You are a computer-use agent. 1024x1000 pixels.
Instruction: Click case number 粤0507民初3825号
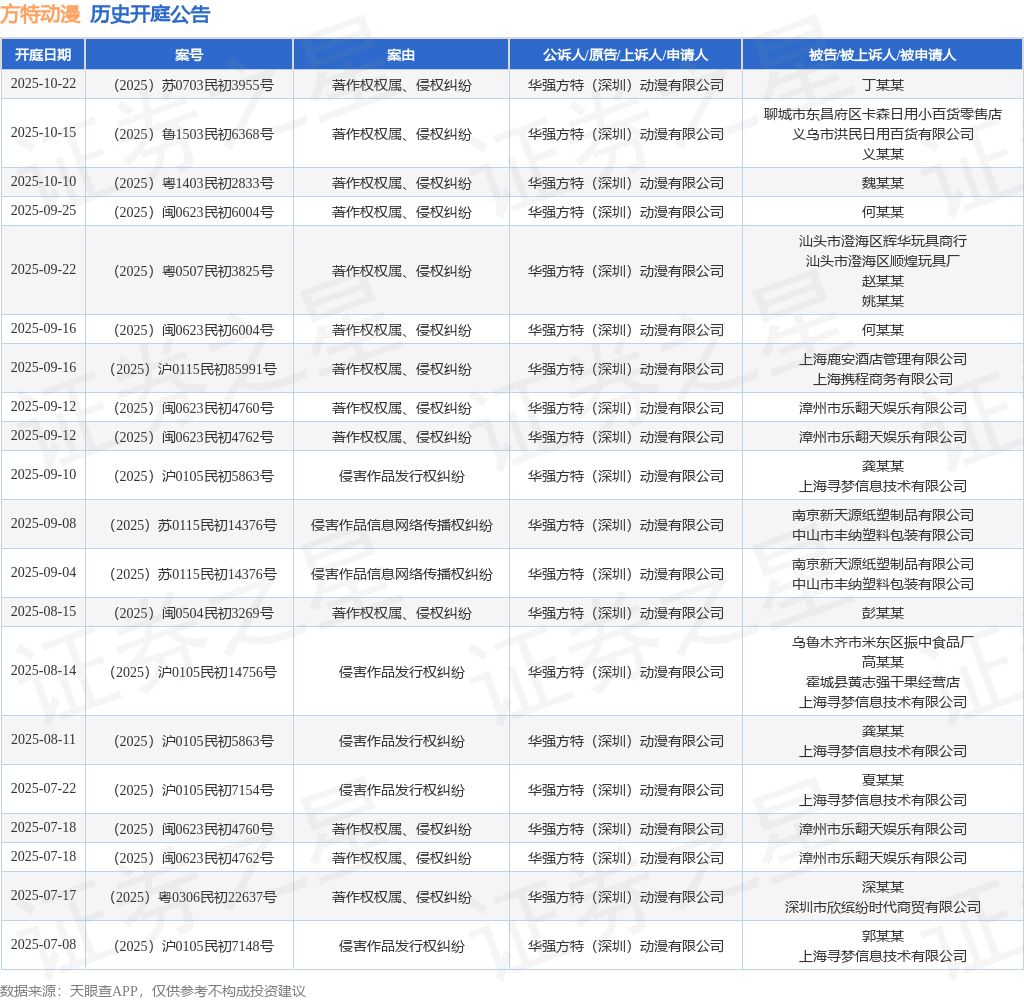click(x=193, y=271)
